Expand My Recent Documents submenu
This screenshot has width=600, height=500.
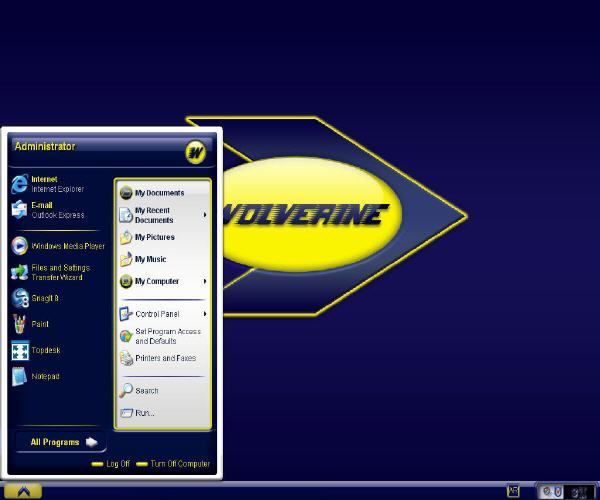point(163,215)
